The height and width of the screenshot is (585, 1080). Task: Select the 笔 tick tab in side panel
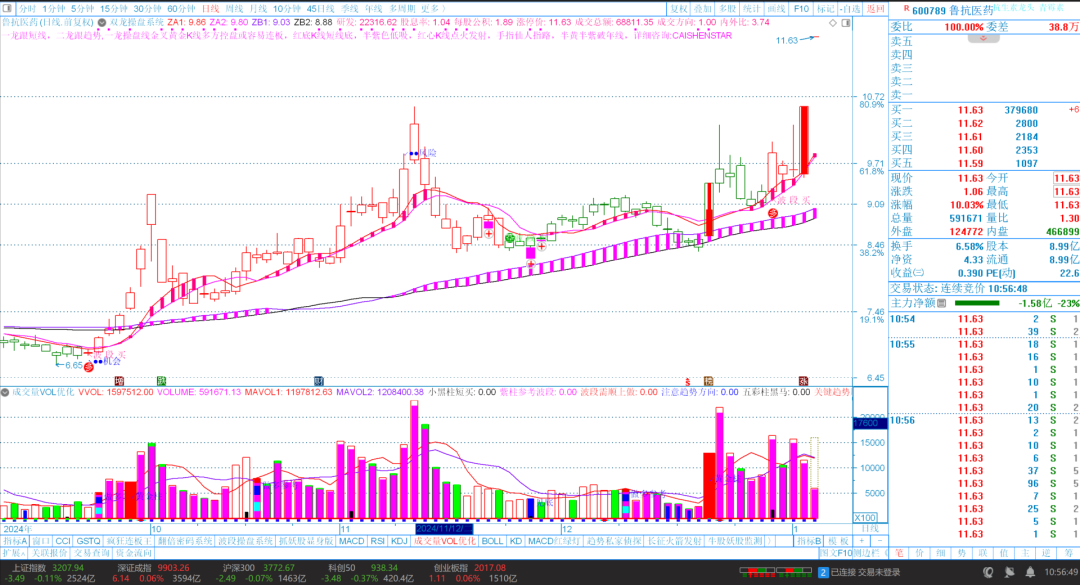[900, 553]
